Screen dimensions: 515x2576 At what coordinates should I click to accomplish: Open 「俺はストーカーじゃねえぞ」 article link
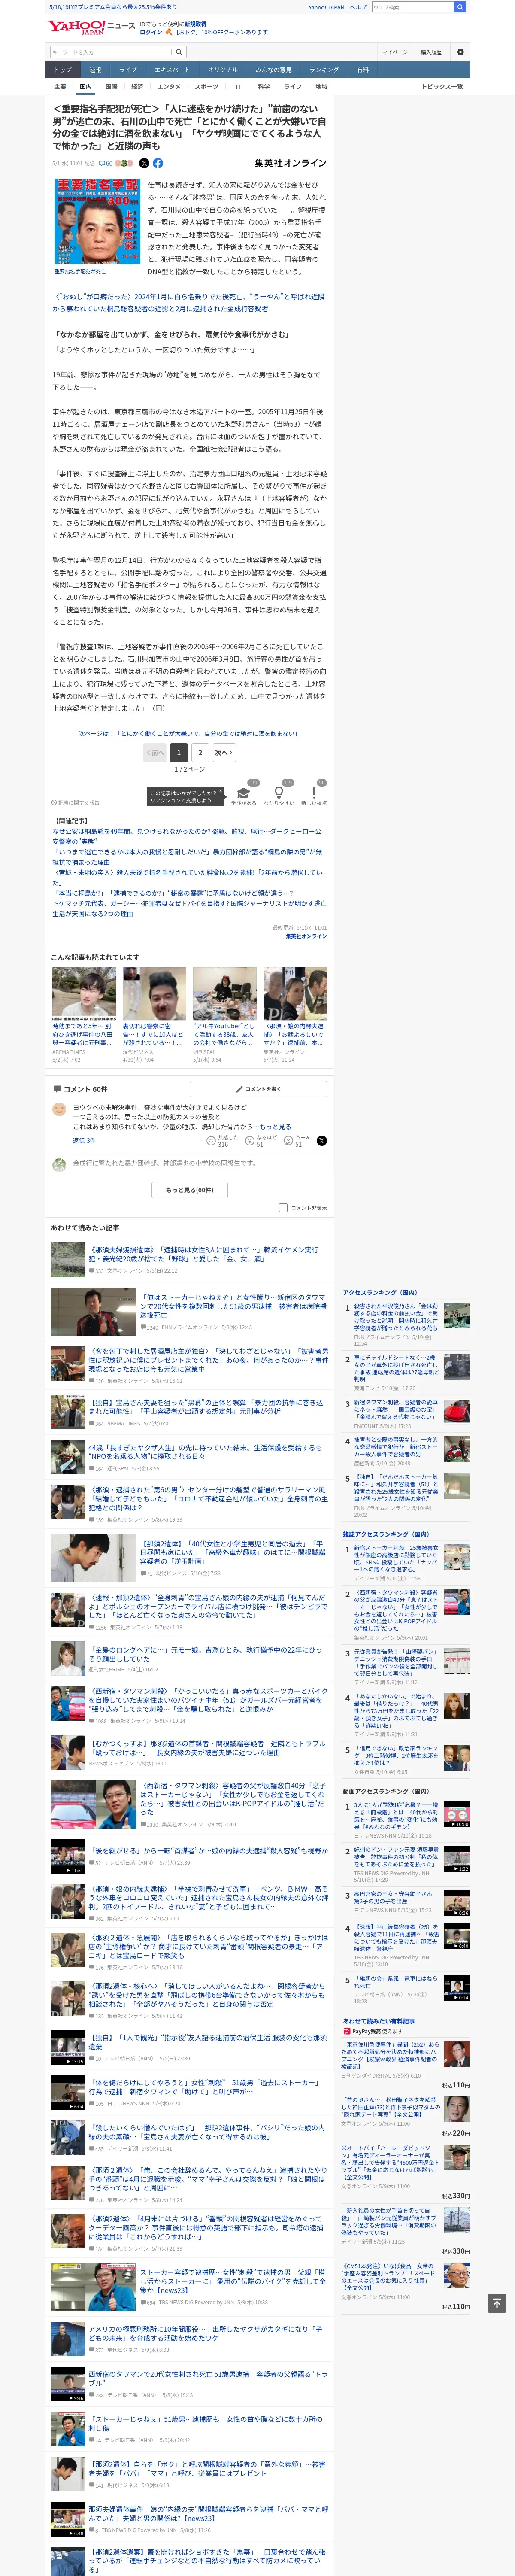pos(233,1305)
